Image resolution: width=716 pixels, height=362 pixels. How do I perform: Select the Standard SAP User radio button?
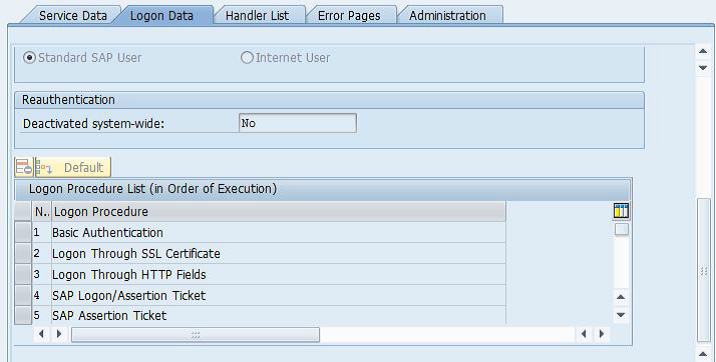click(30, 58)
